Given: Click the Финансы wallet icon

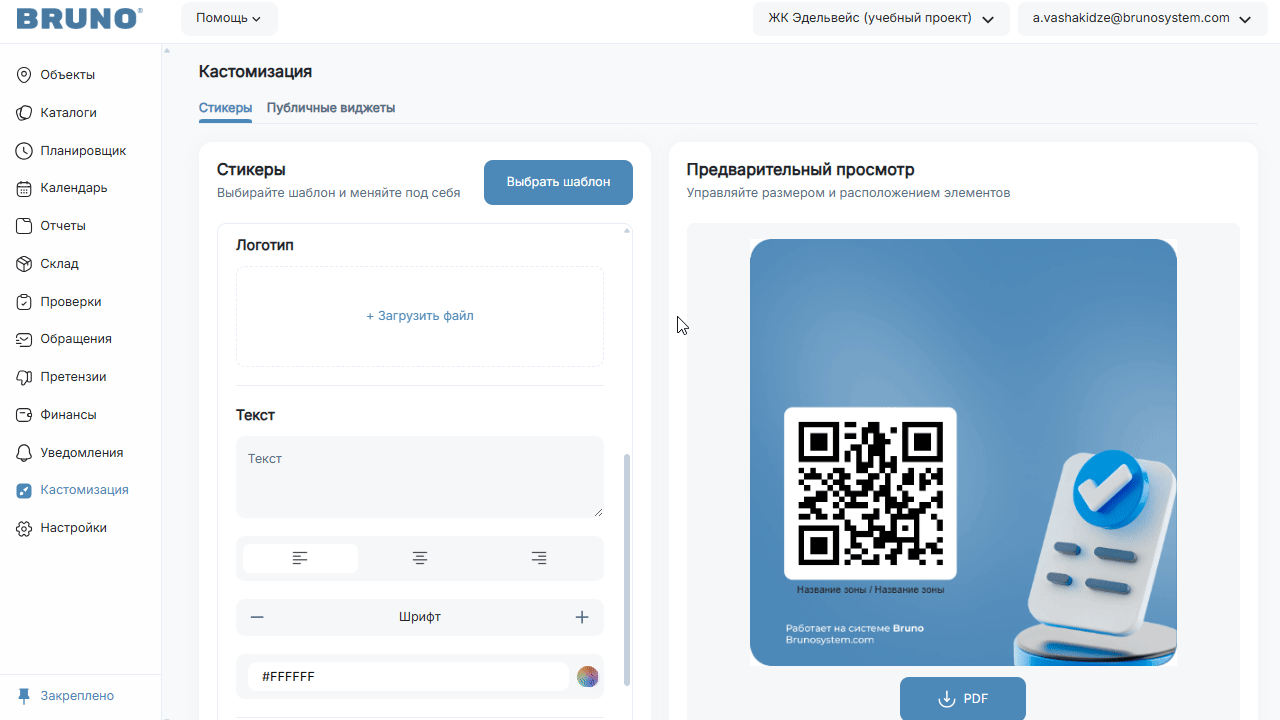Looking at the screenshot, I should (25, 415).
